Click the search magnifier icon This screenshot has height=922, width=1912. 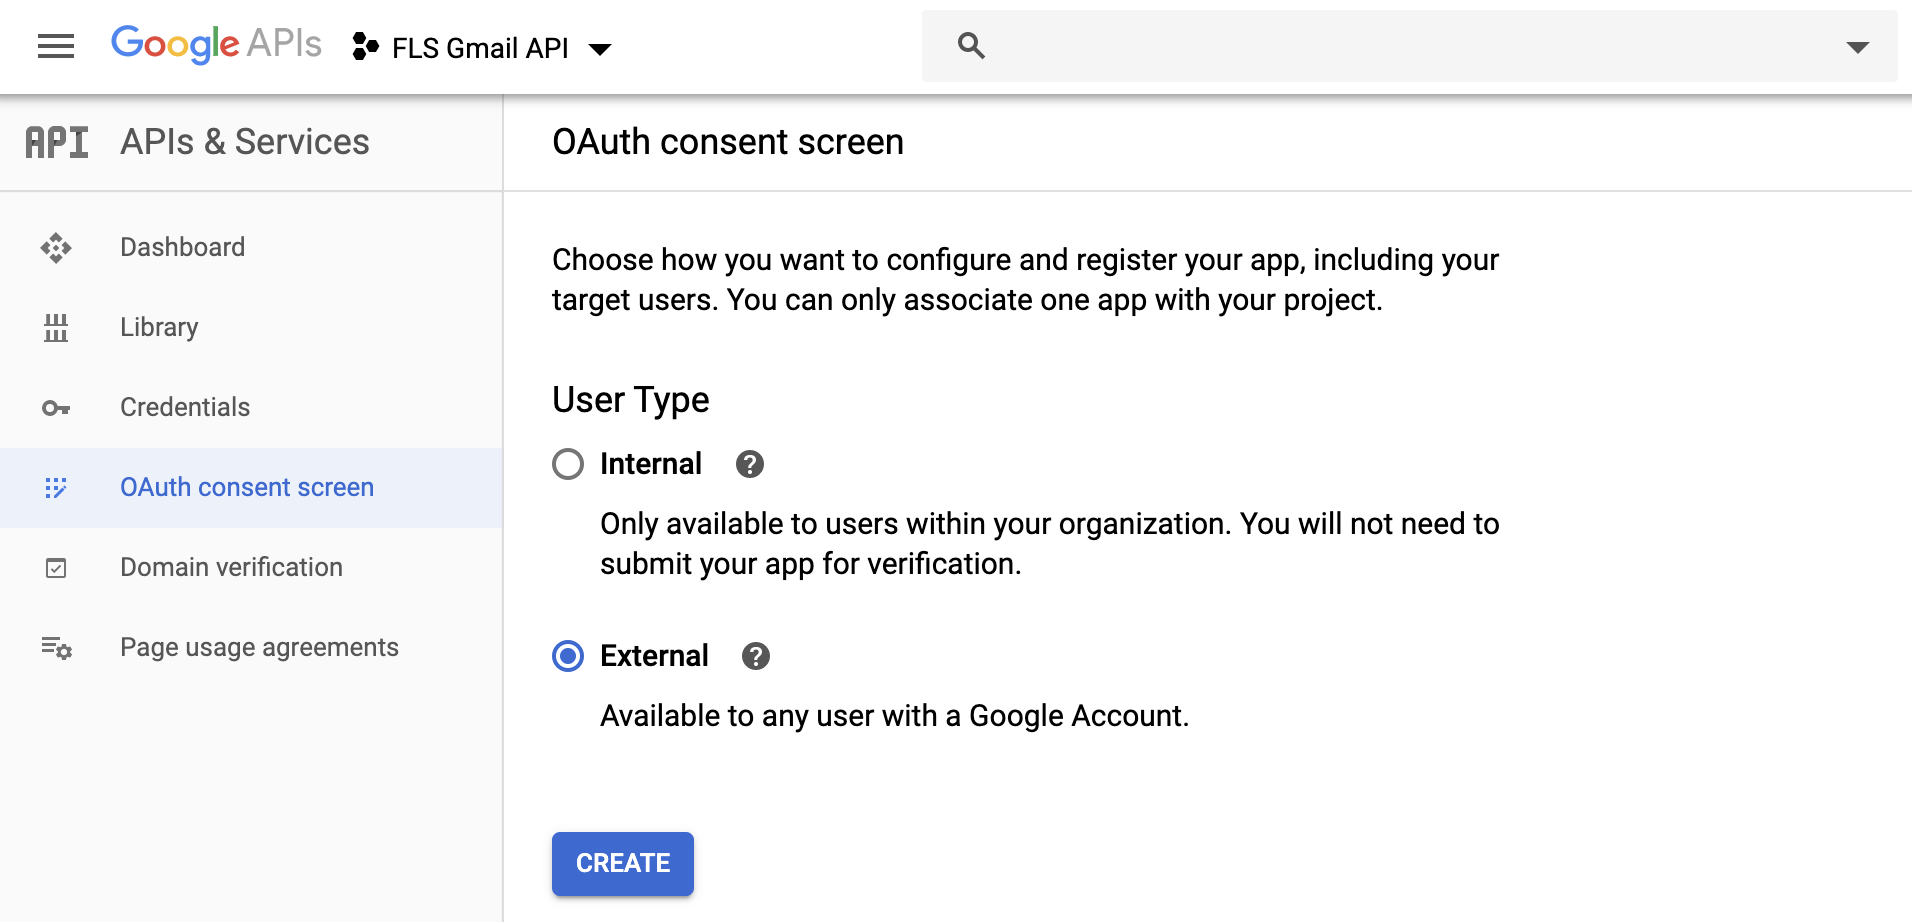[968, 45]
